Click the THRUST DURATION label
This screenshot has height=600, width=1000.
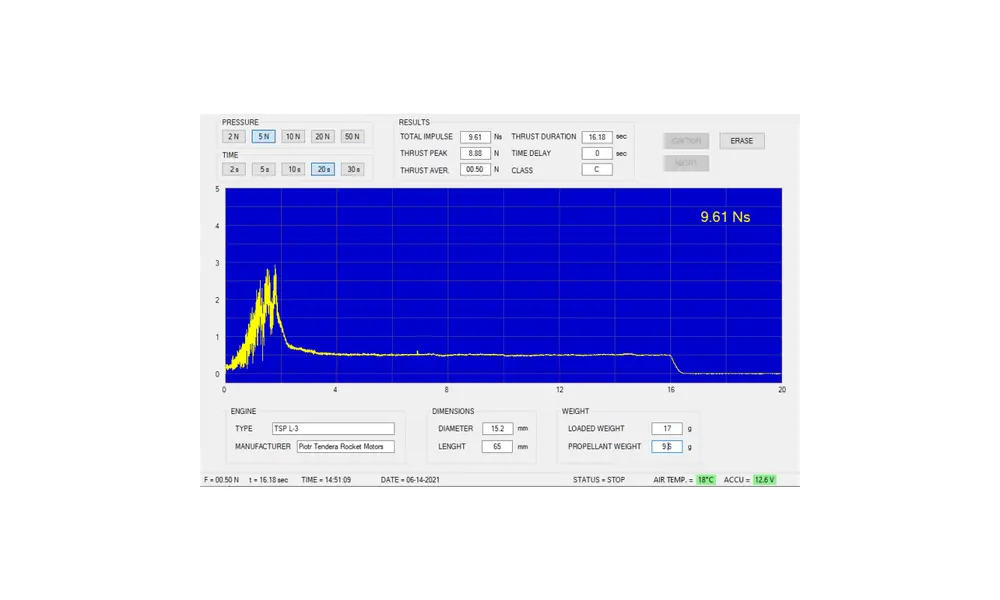coord(543,137)
